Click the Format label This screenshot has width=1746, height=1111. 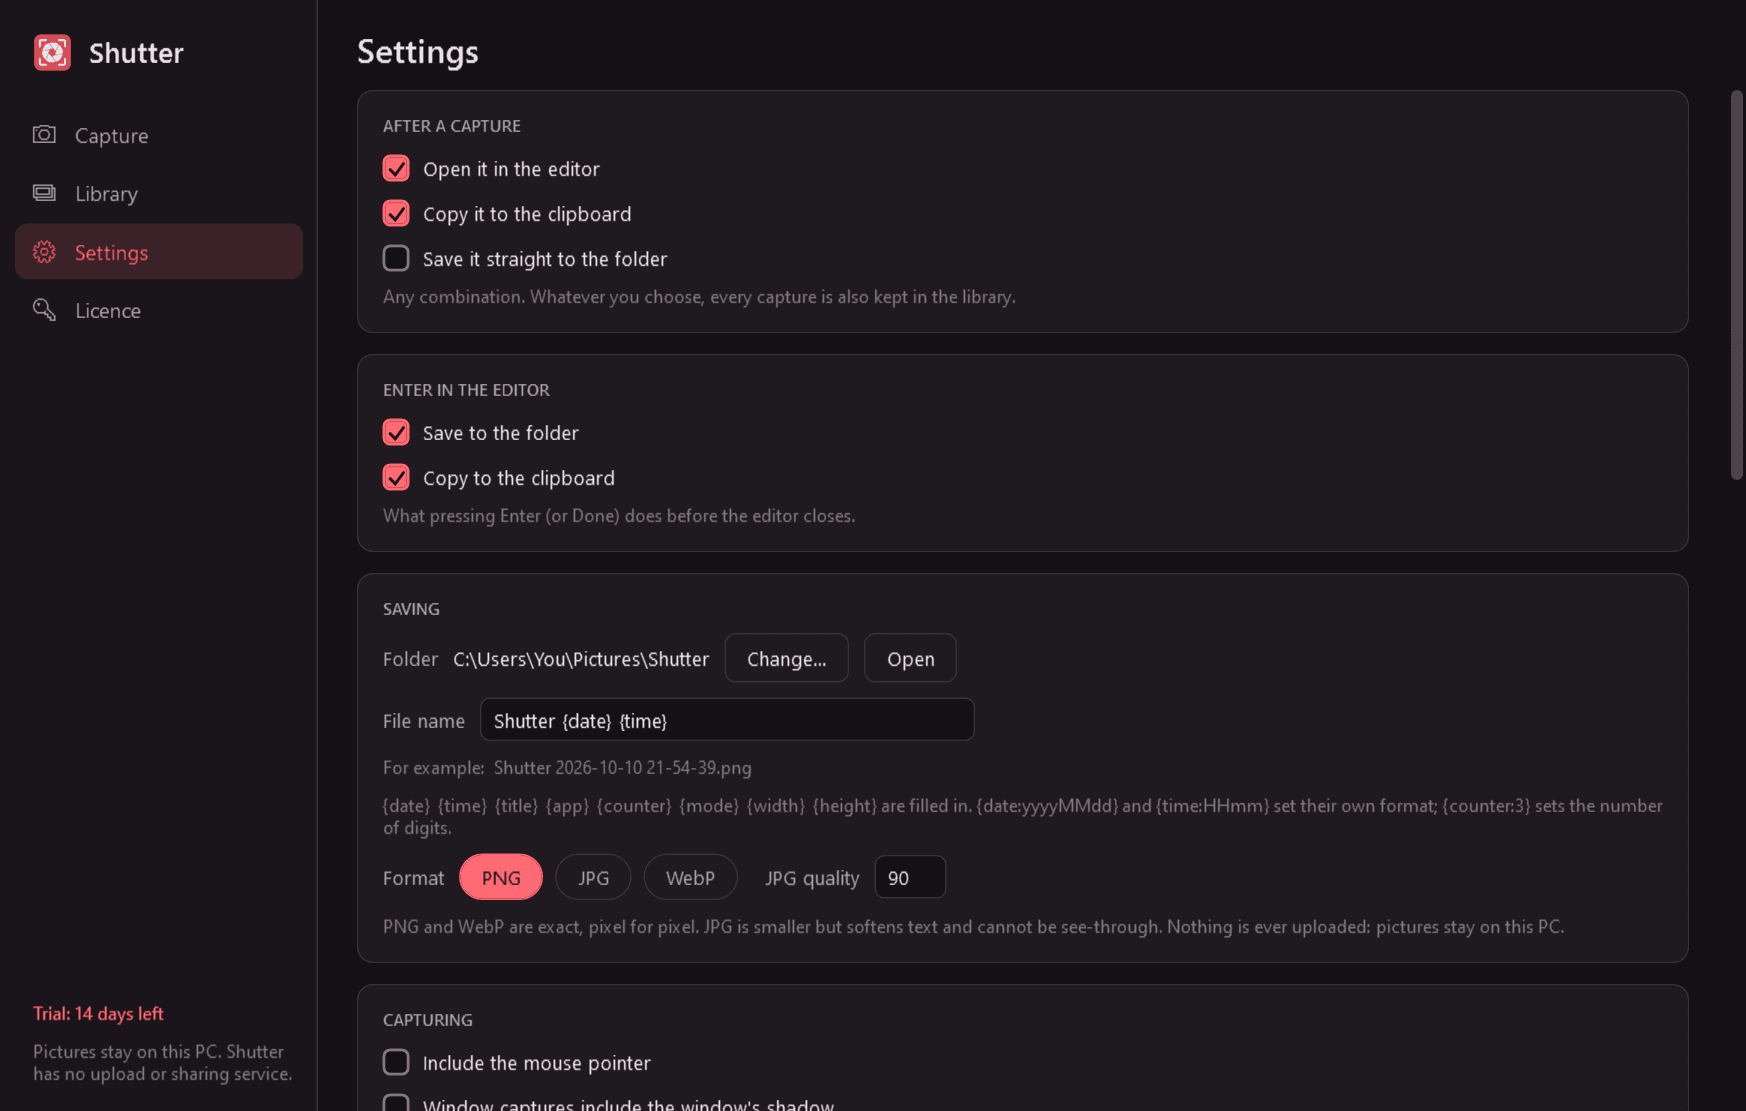click(413, 878)
